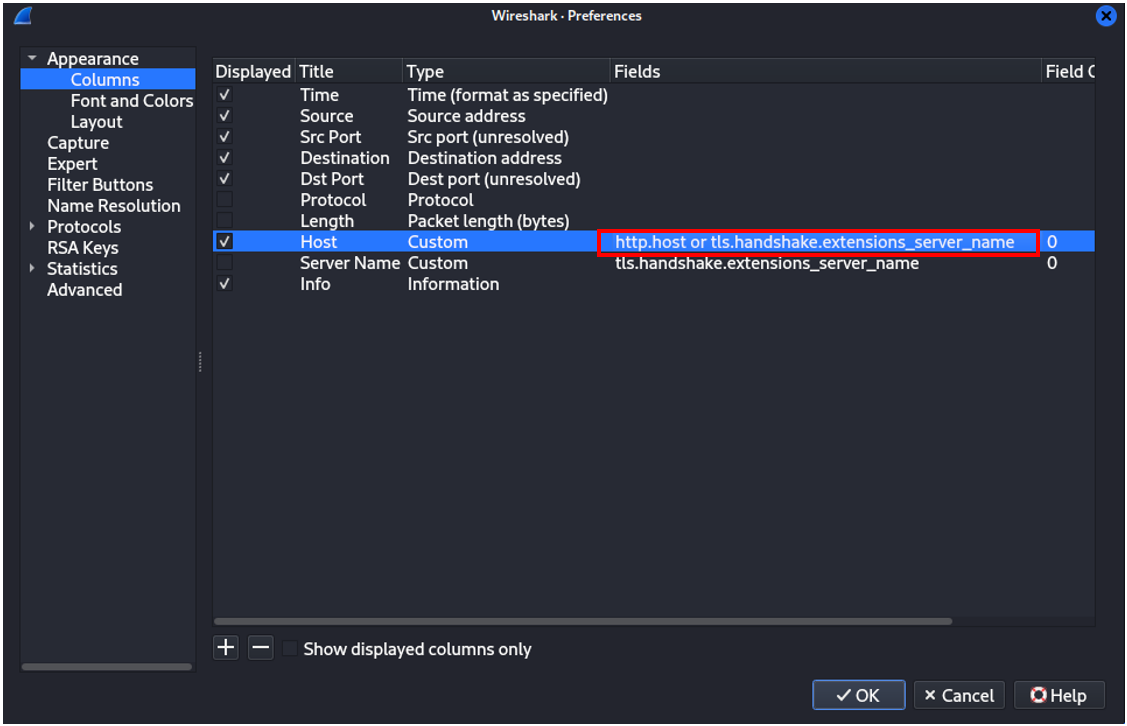Toggle the Info column displayed checkbox

coord(225,283)
